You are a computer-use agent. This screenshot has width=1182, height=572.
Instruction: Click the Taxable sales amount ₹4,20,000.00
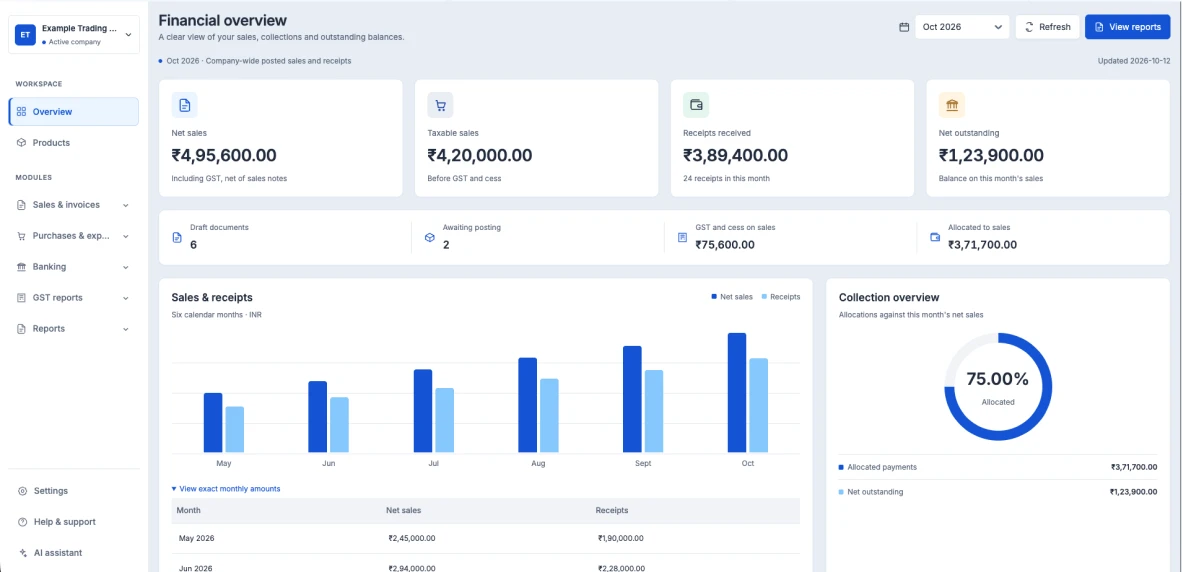click(x=479, y=155)
